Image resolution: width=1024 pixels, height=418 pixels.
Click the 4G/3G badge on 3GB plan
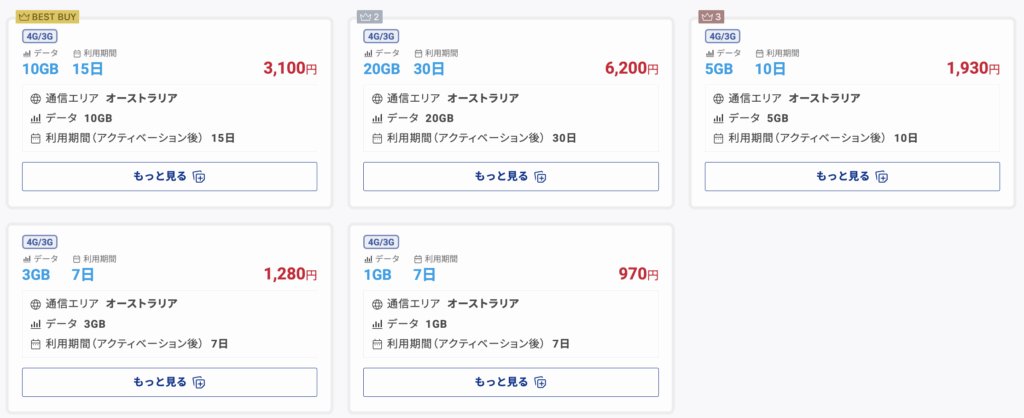point(40,242)
